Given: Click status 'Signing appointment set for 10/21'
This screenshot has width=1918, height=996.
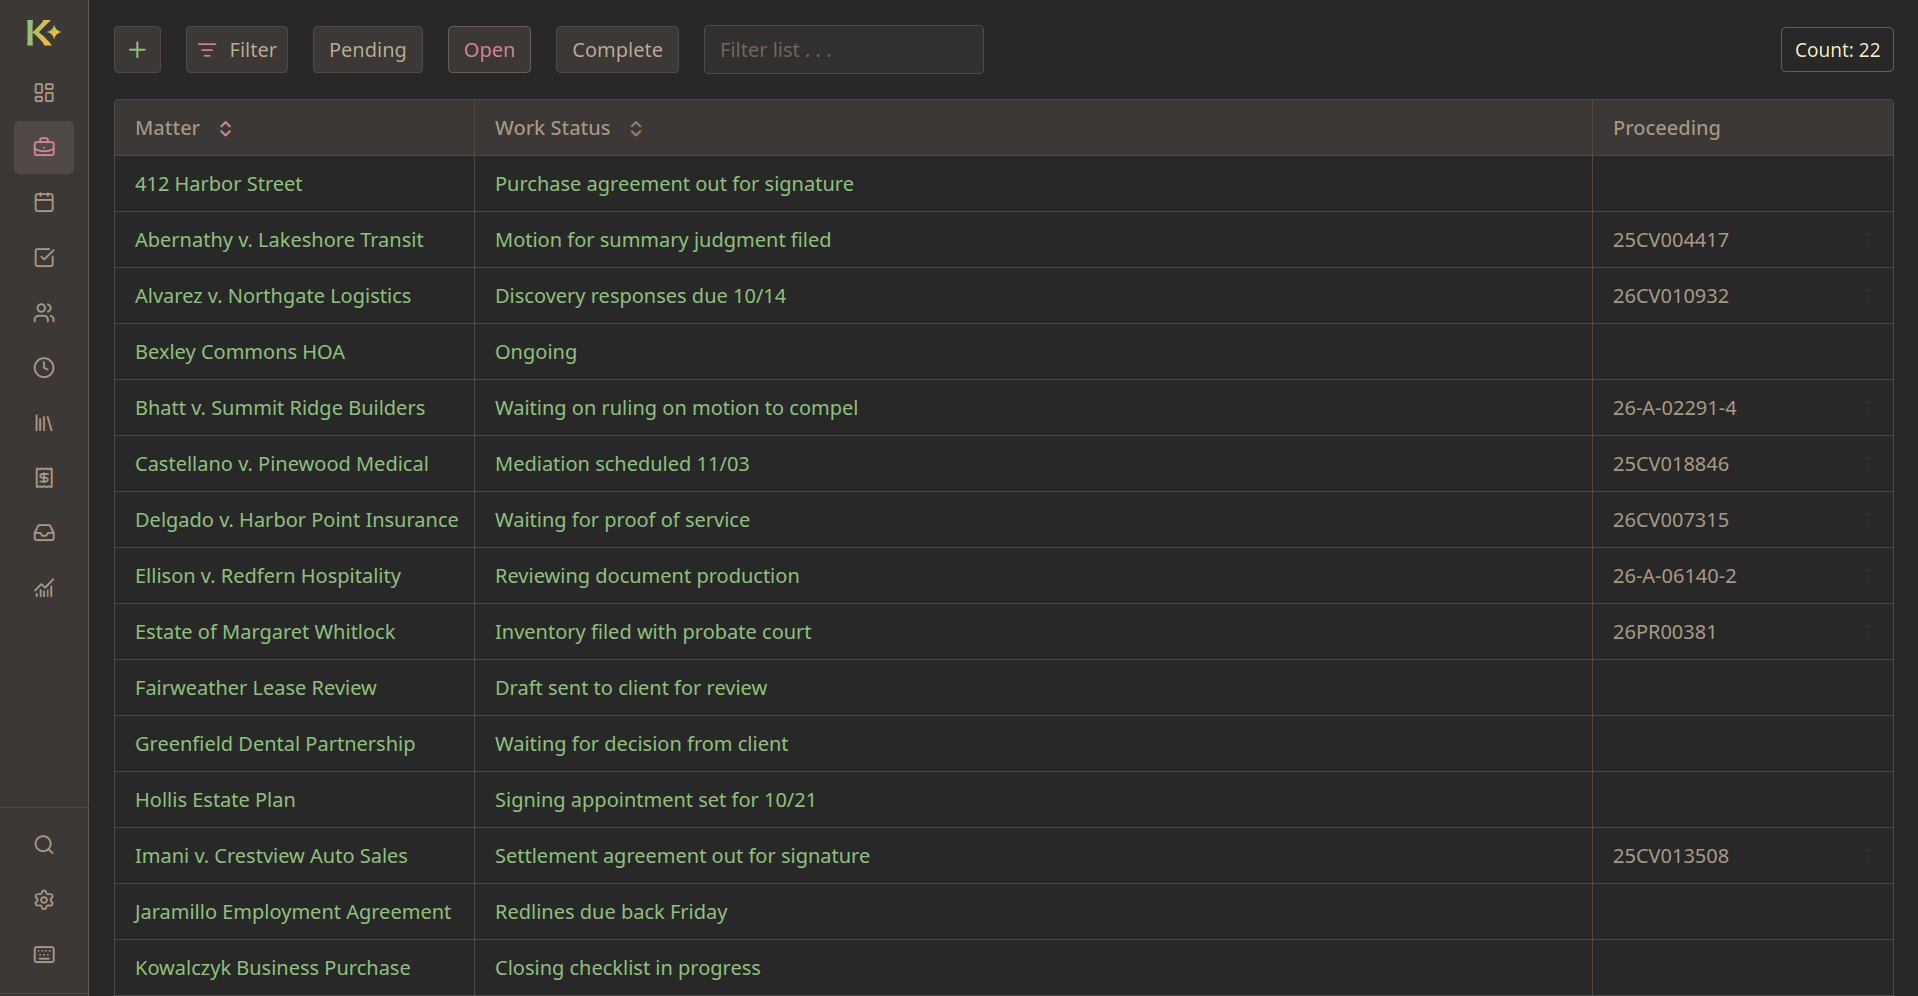Looking at the screenshot, I should 655,800.
